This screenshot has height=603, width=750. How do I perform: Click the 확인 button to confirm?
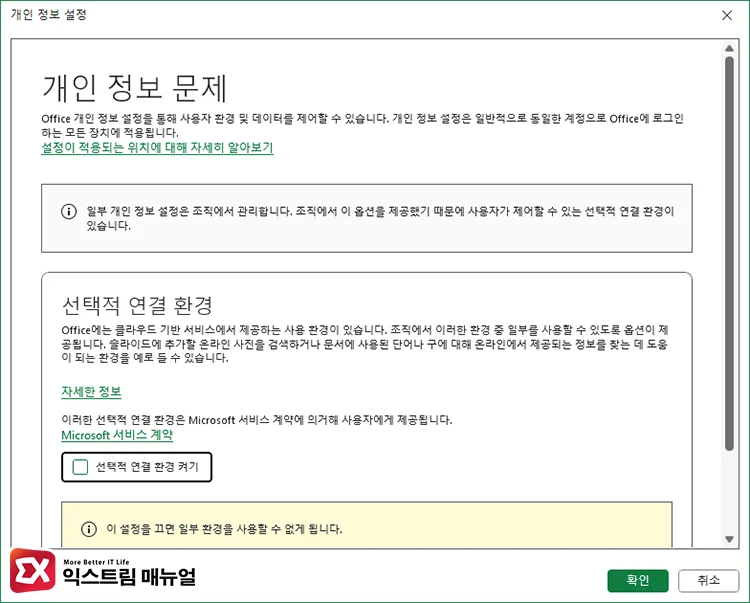(x=637, y=580)
